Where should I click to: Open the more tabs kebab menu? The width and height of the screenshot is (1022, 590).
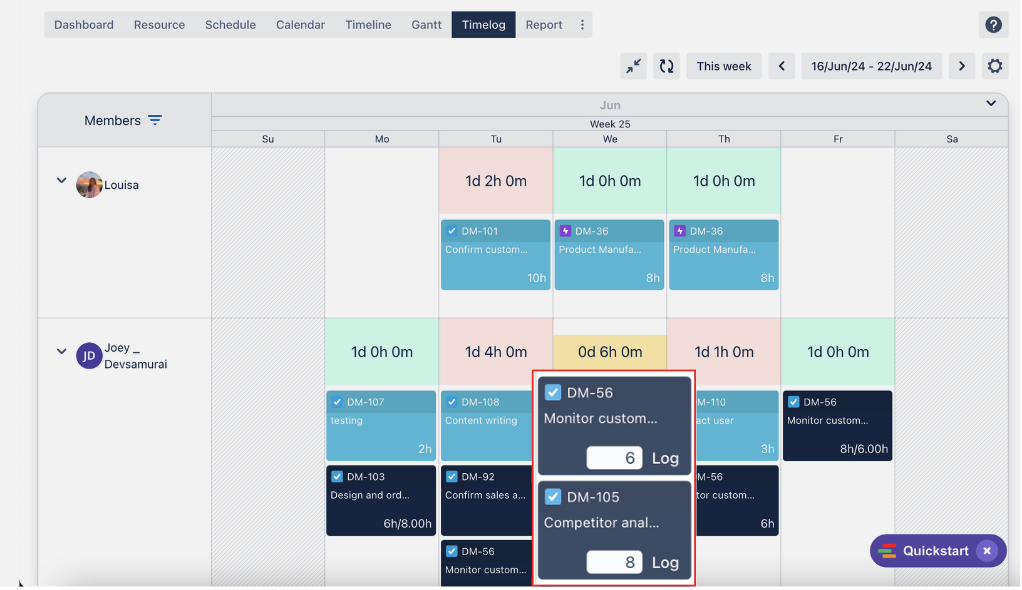pos(582,25)
